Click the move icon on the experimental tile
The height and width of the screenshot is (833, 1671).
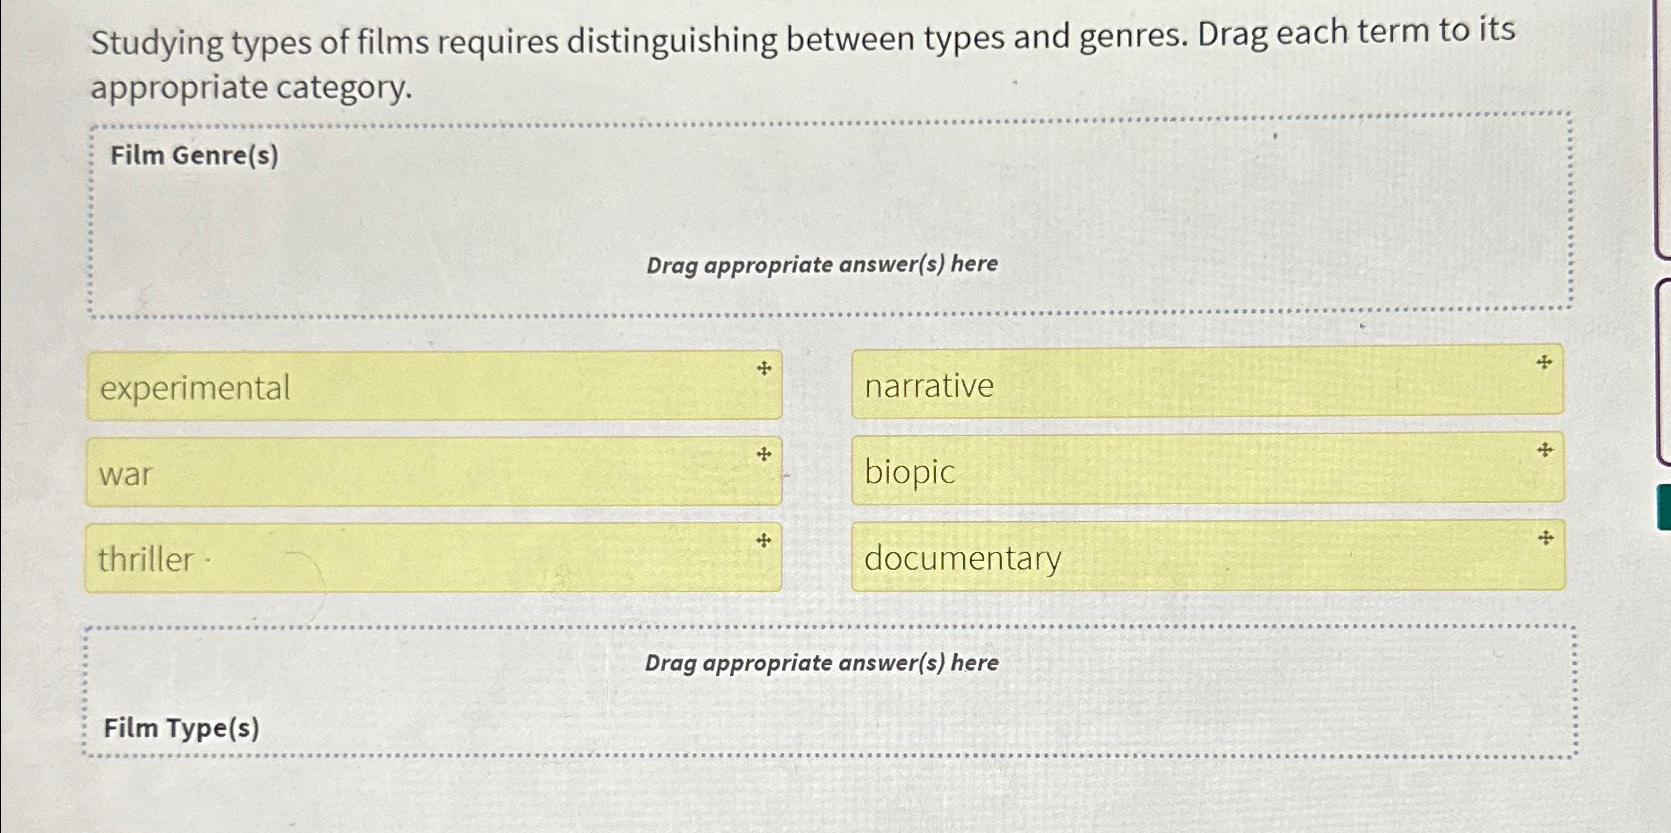click(764, 367)
